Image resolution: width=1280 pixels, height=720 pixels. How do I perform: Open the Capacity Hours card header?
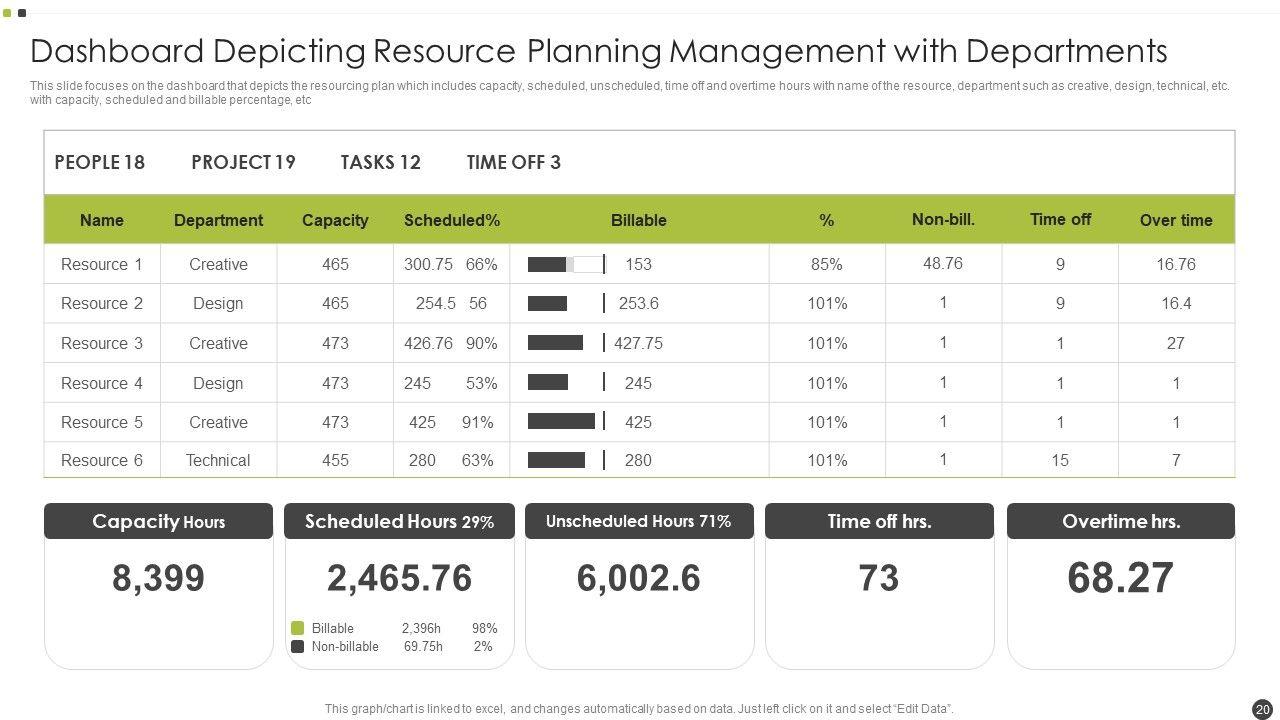coord(158,522)
